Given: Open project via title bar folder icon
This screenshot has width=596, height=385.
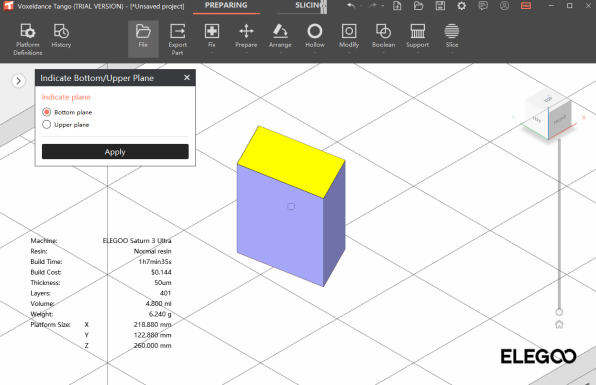Looking at the screenshot, I should (x=418, y=6).
